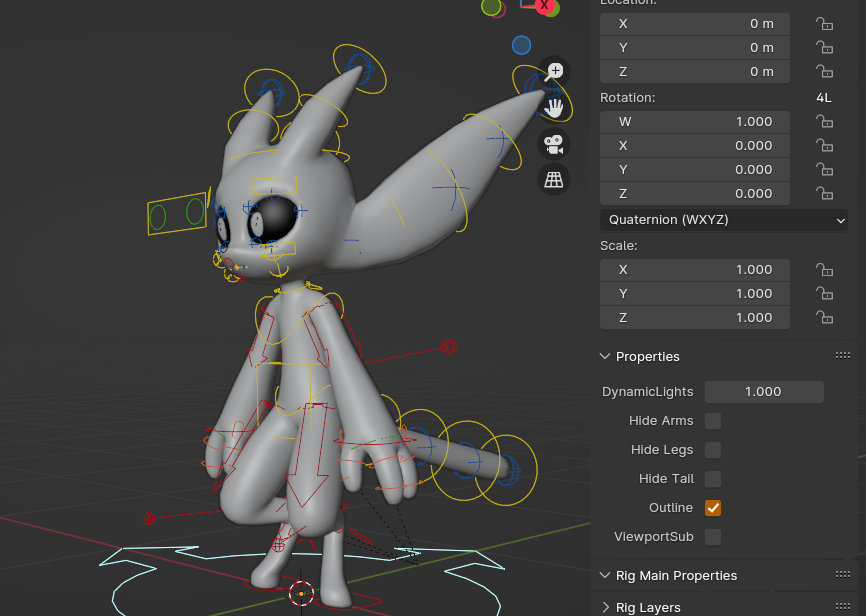Image resolution: width=866 pixels, height=616 pixels.
Task: Click the Scale Z value field
Action: click(695, 318)
